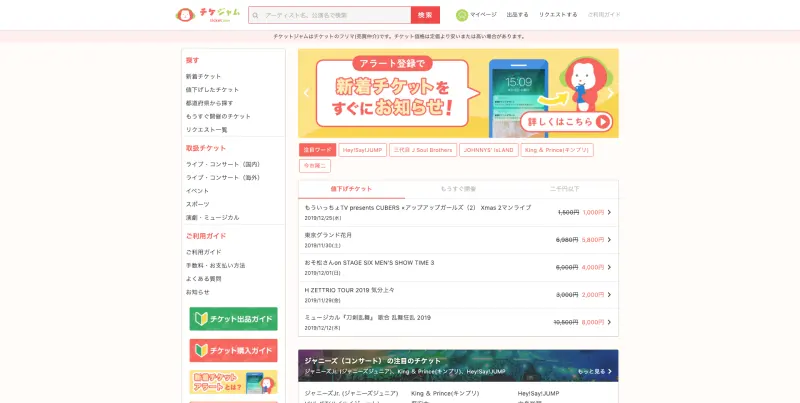The image size is (800, 403).
Task: Click the 三代目 J Soul Brothers tag
Action: tap(423, 150)
